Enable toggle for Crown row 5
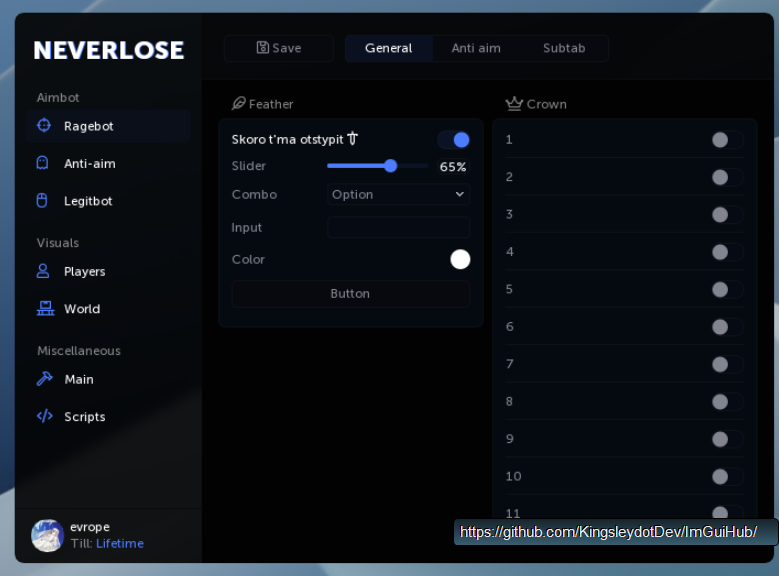This screenshot has height=576, width=779. (727, 289)
